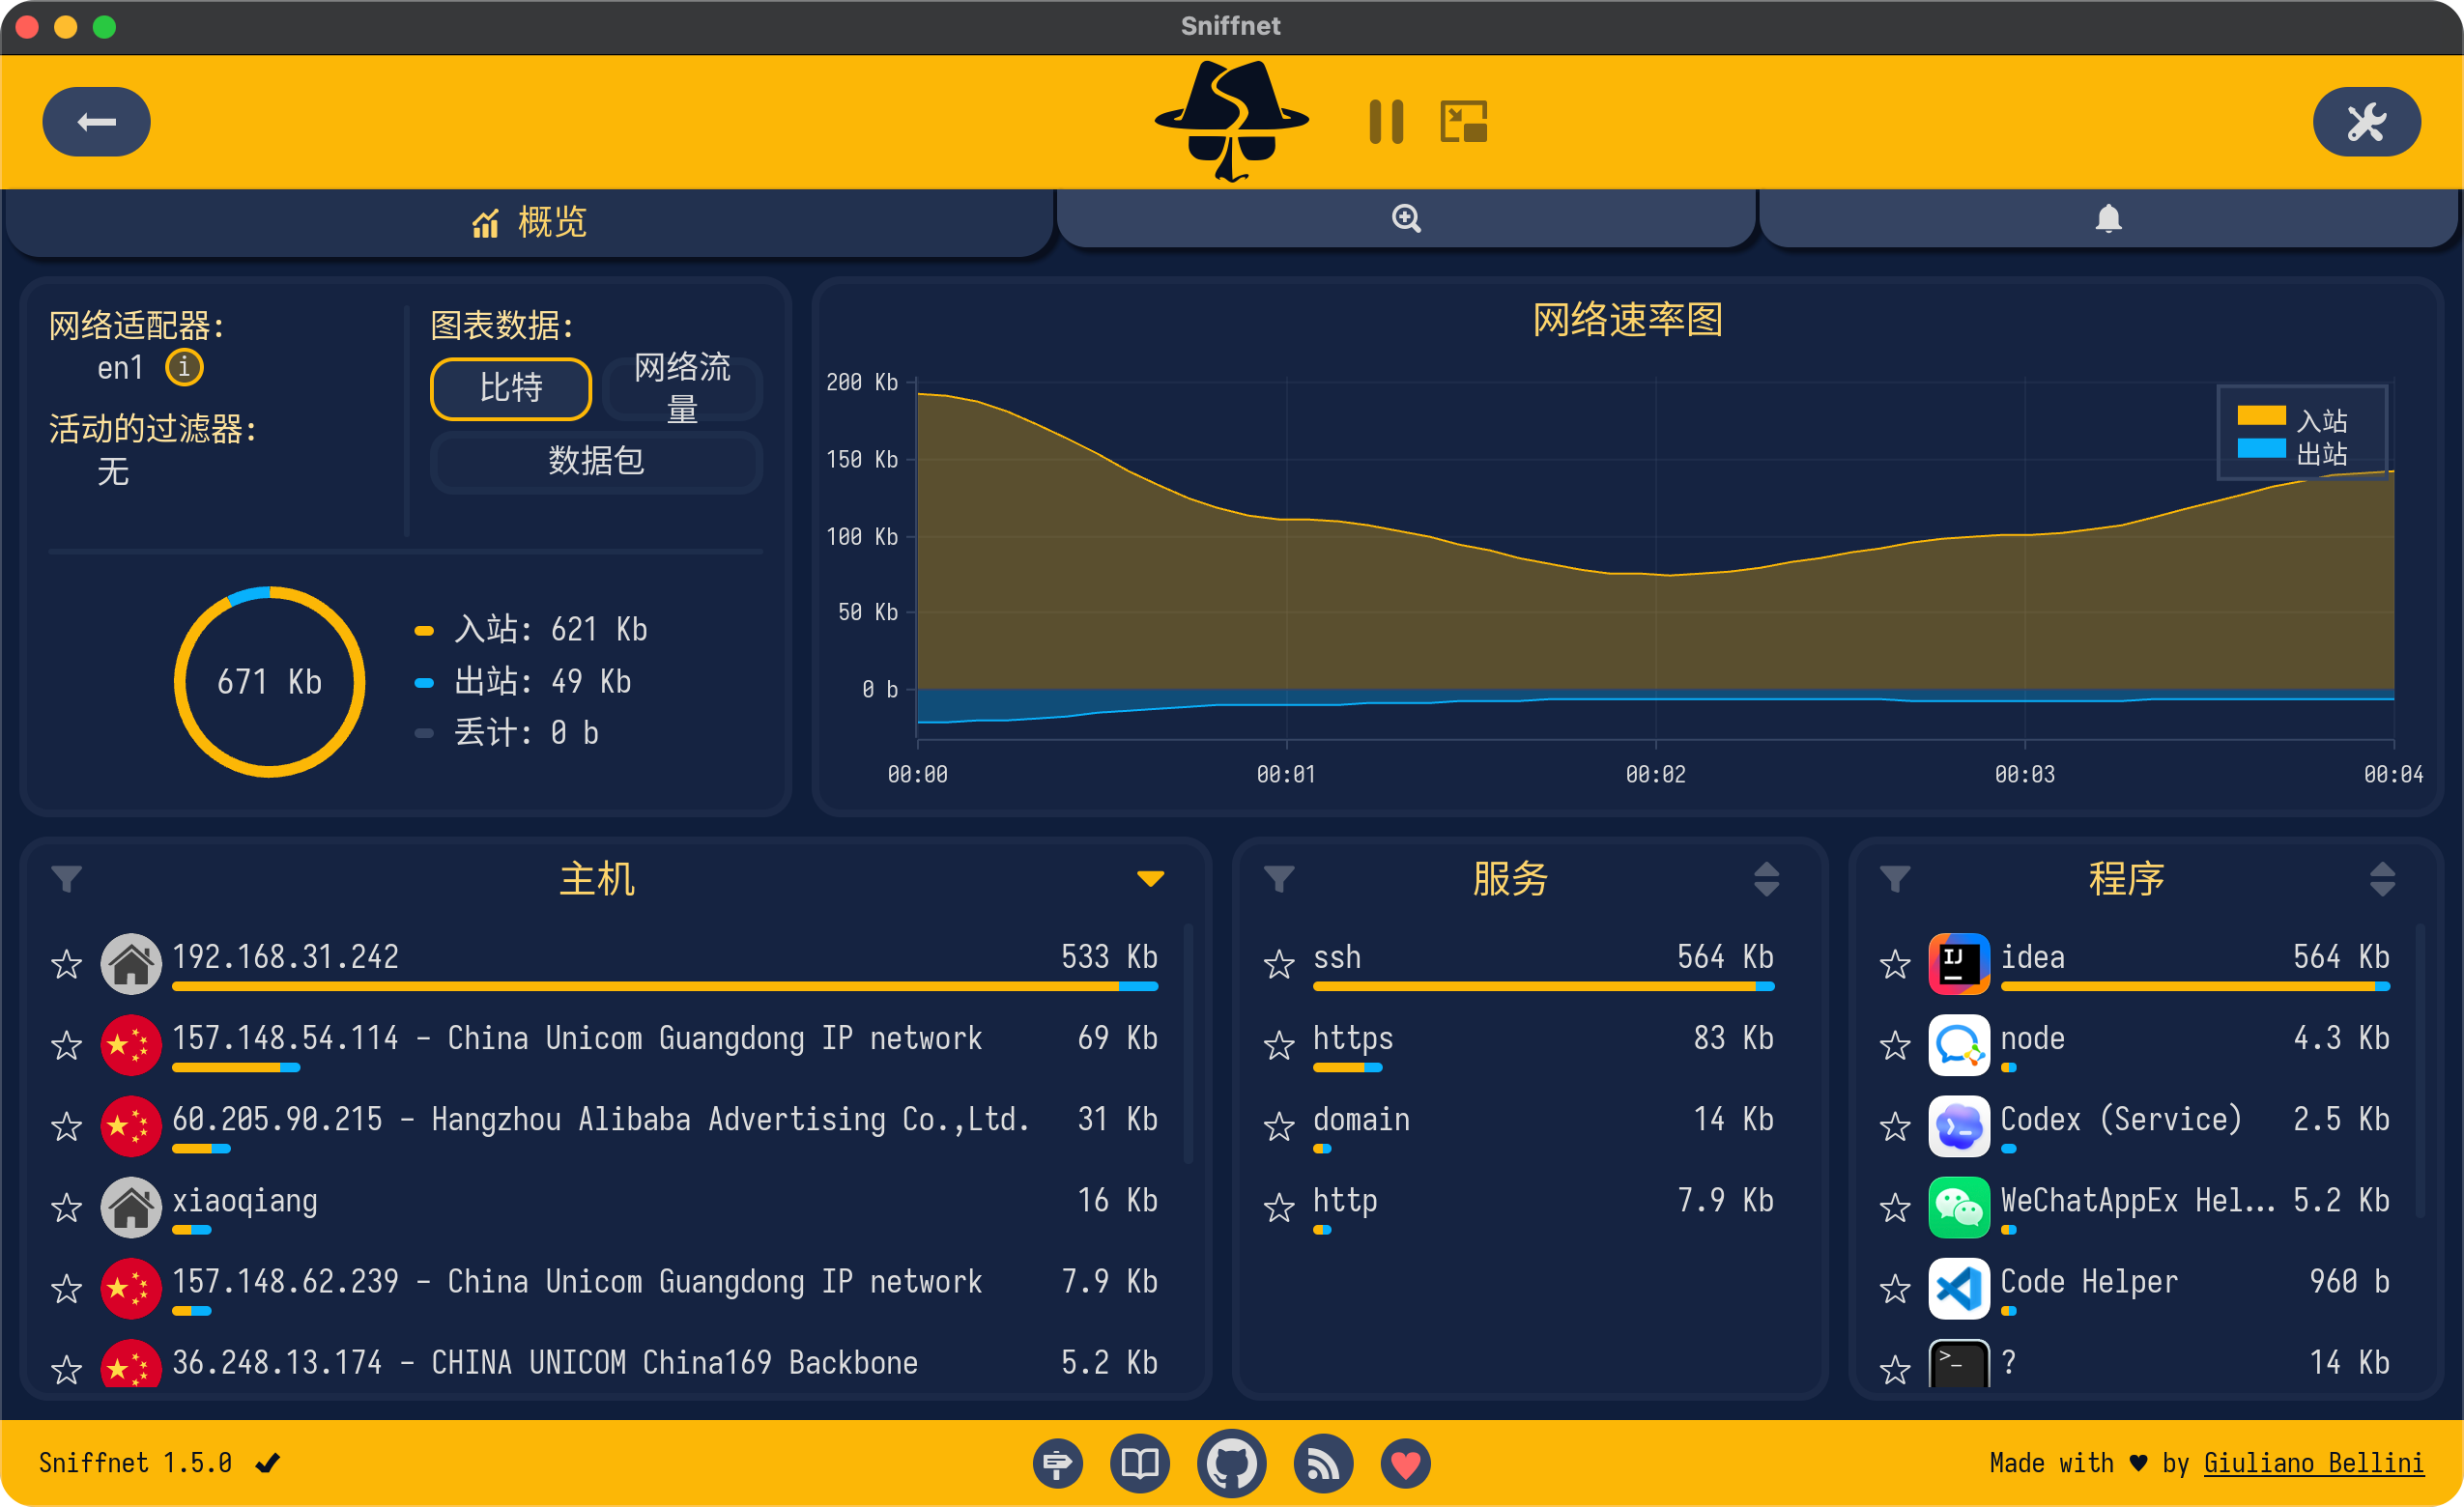2464x1507 pixels.
Task: Star the xiaoqiang host
Action: (x=66, y=1207)
